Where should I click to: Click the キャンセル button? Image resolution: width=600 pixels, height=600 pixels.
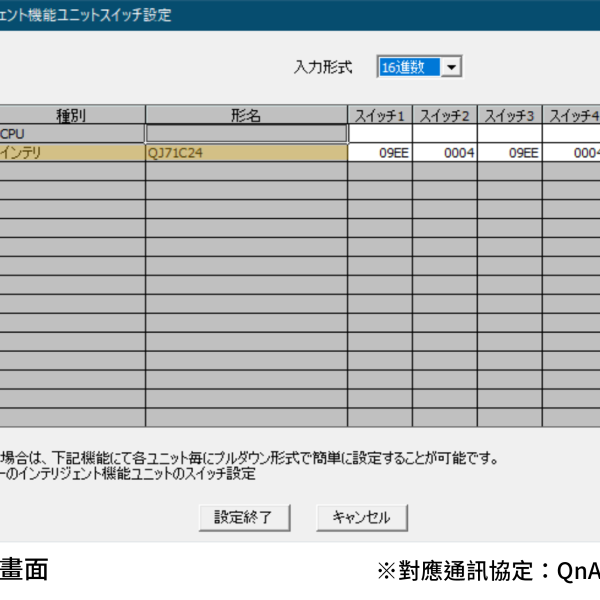click(x=361, y=517)
